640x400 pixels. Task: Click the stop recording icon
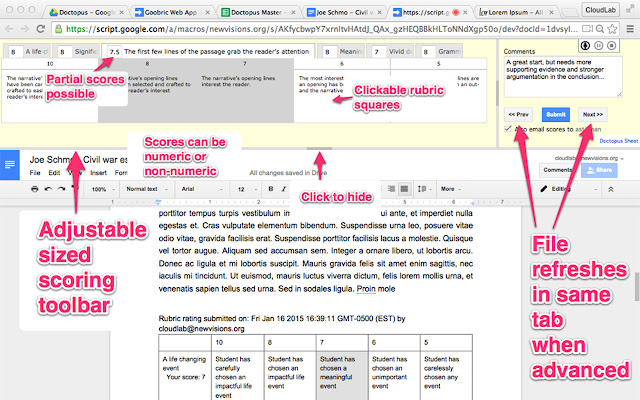611,45
